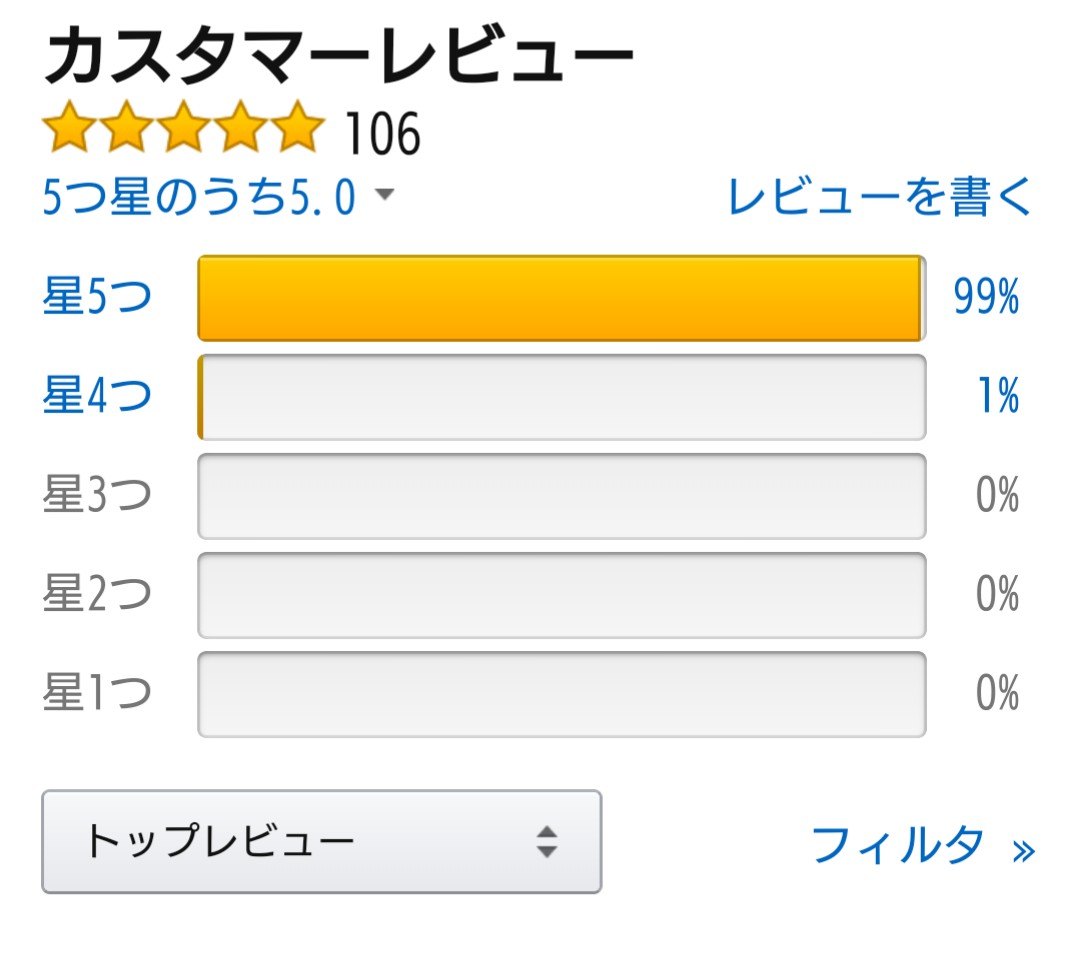This screenshot has height=973, width=1080.
Task: Click the » chevron next to フィルタ
Action: point(1024,851)
